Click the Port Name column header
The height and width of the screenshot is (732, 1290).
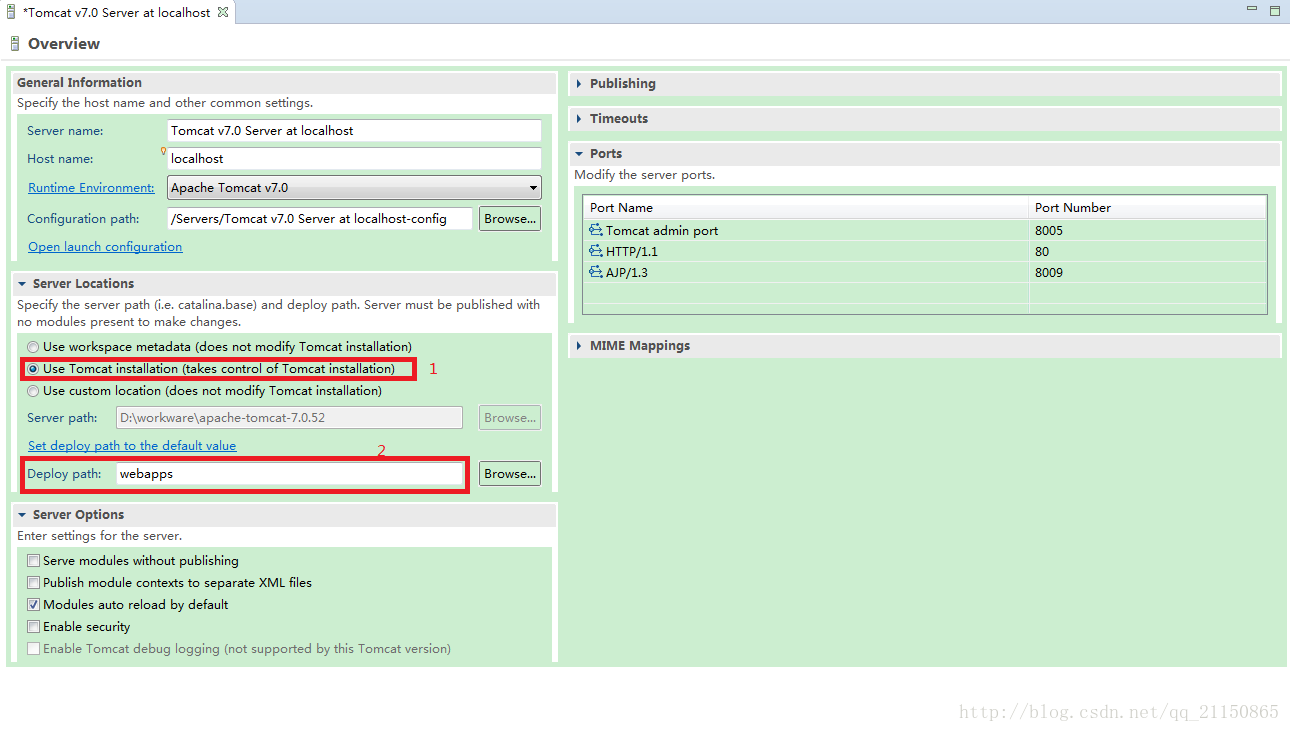click(x=806, y=208)
